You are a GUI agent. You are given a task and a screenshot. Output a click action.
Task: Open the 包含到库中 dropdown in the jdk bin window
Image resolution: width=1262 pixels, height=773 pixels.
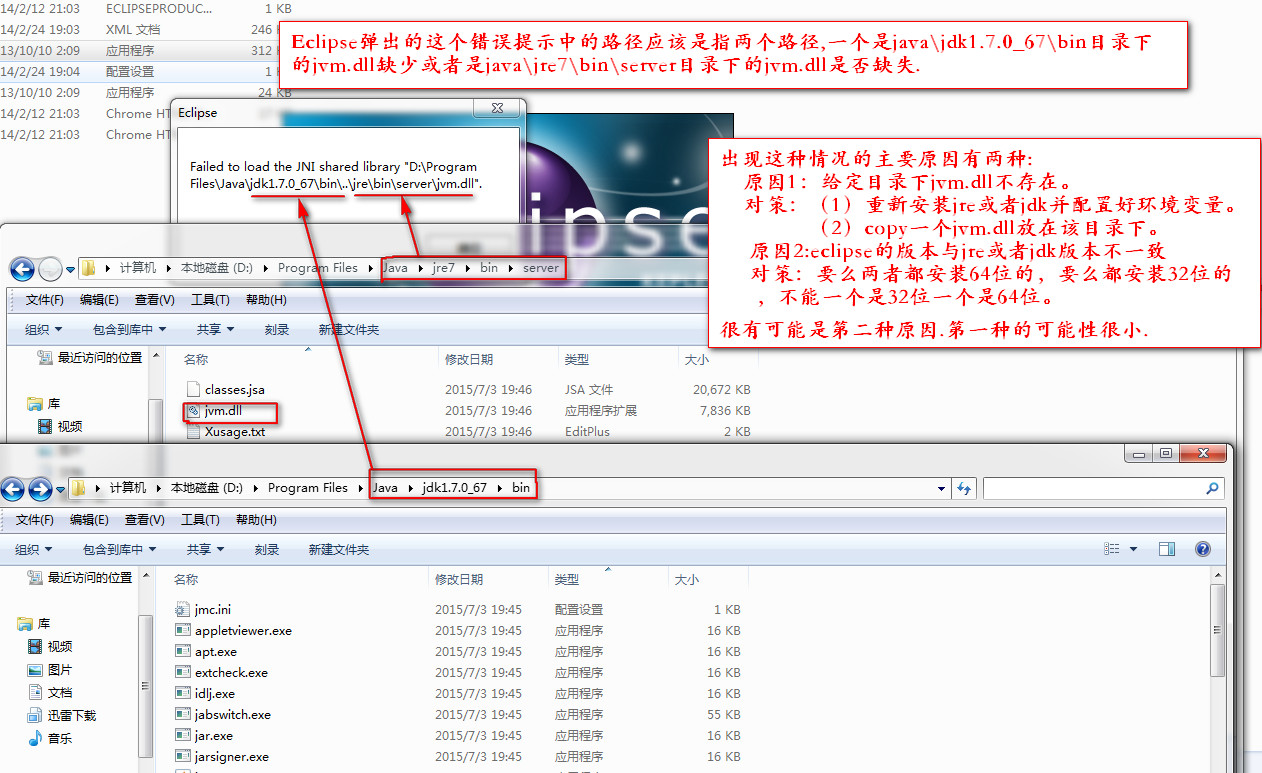[120, 549]
